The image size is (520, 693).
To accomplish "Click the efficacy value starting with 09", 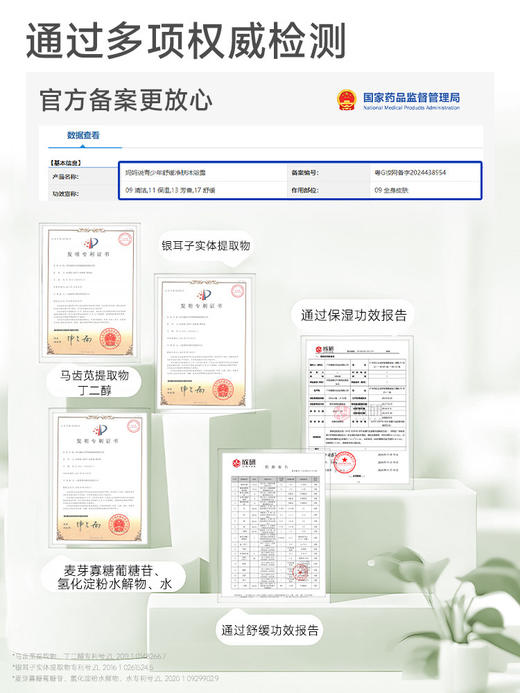I will (x=170, y=190).
